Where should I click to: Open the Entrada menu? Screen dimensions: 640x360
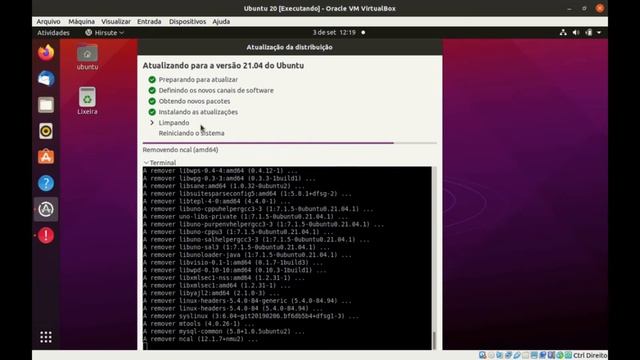point(149,22)
